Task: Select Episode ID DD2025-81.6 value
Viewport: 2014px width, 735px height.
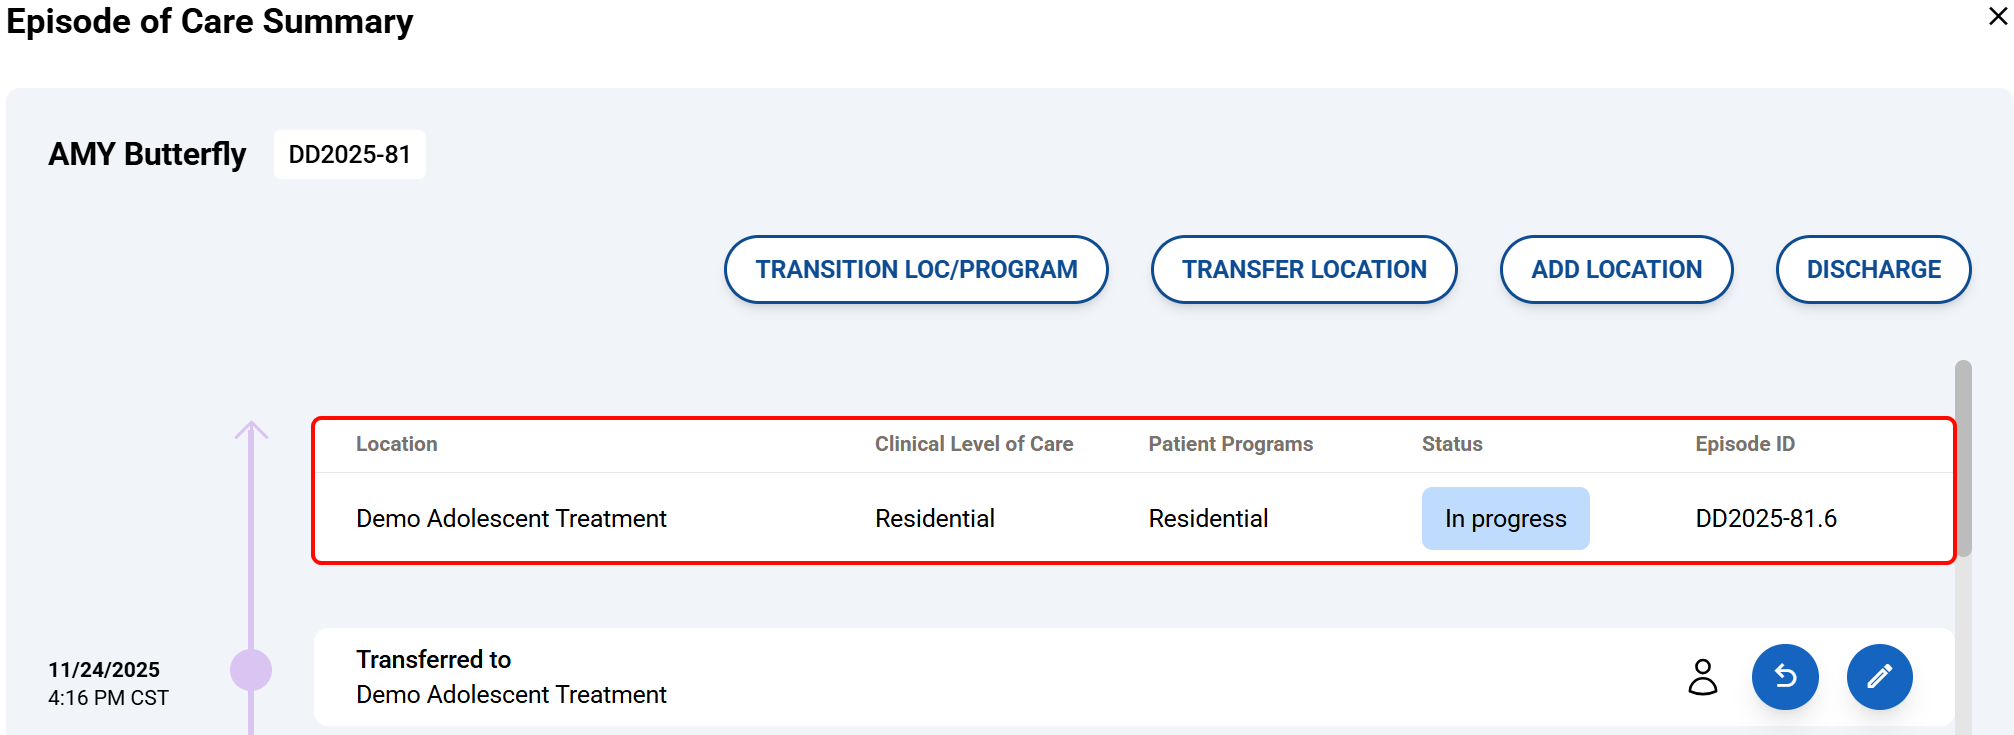Action: coord(1766,519)
